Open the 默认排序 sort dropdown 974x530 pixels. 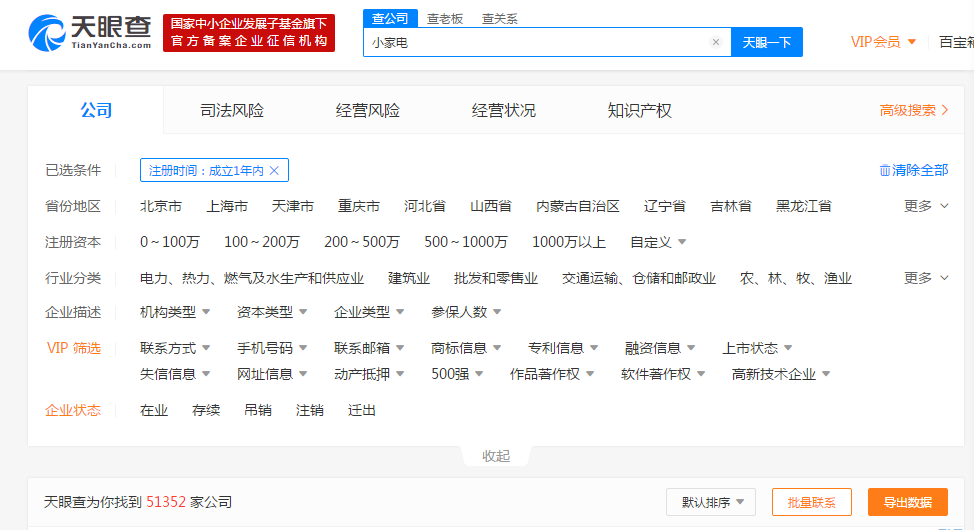(x=710, y=502)
